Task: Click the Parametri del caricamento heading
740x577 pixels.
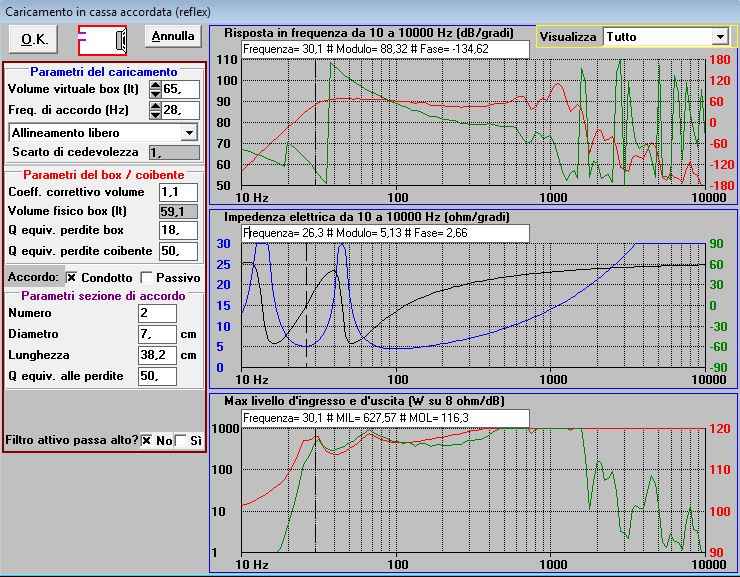Action: click(x=104, y=72)
